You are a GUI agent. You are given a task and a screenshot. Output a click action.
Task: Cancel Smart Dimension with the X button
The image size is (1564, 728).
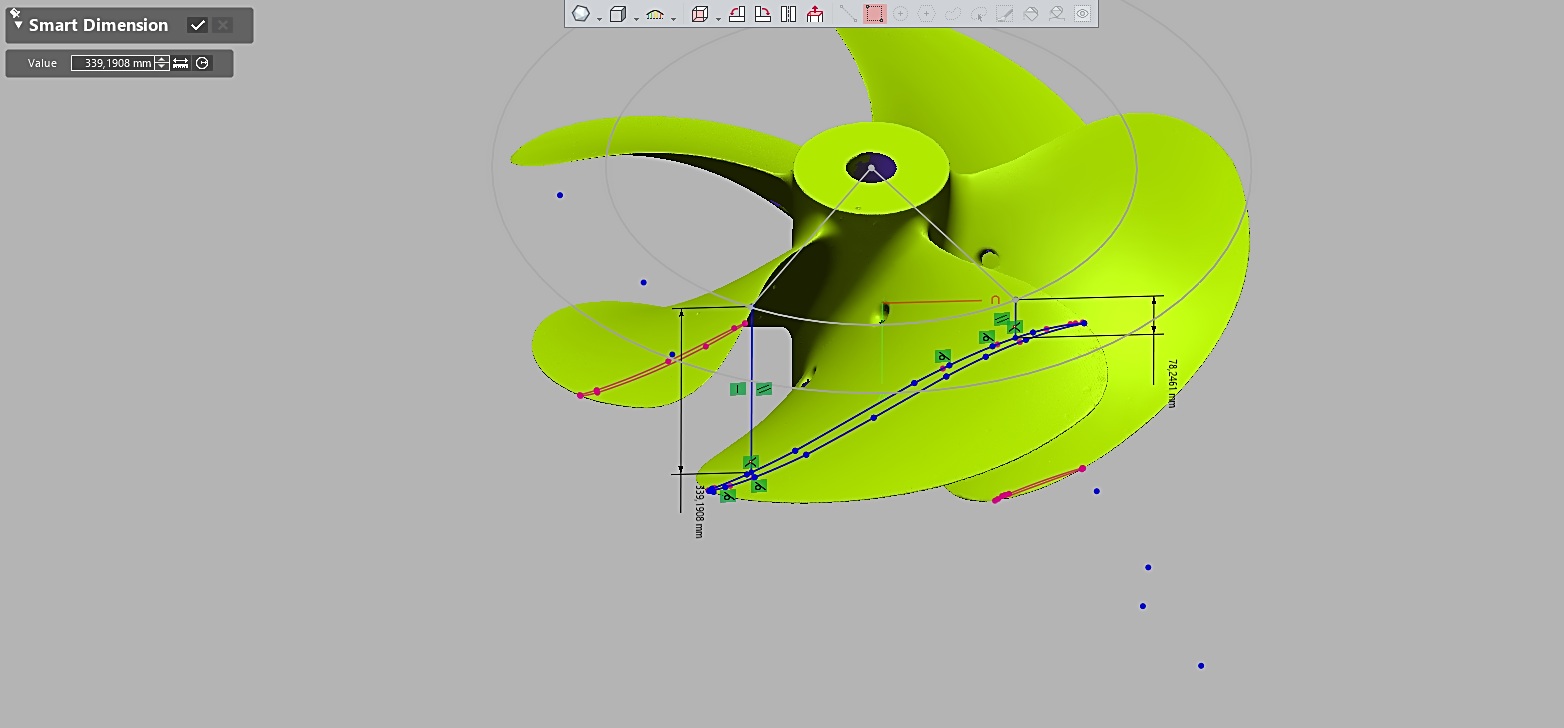point(224,25)
